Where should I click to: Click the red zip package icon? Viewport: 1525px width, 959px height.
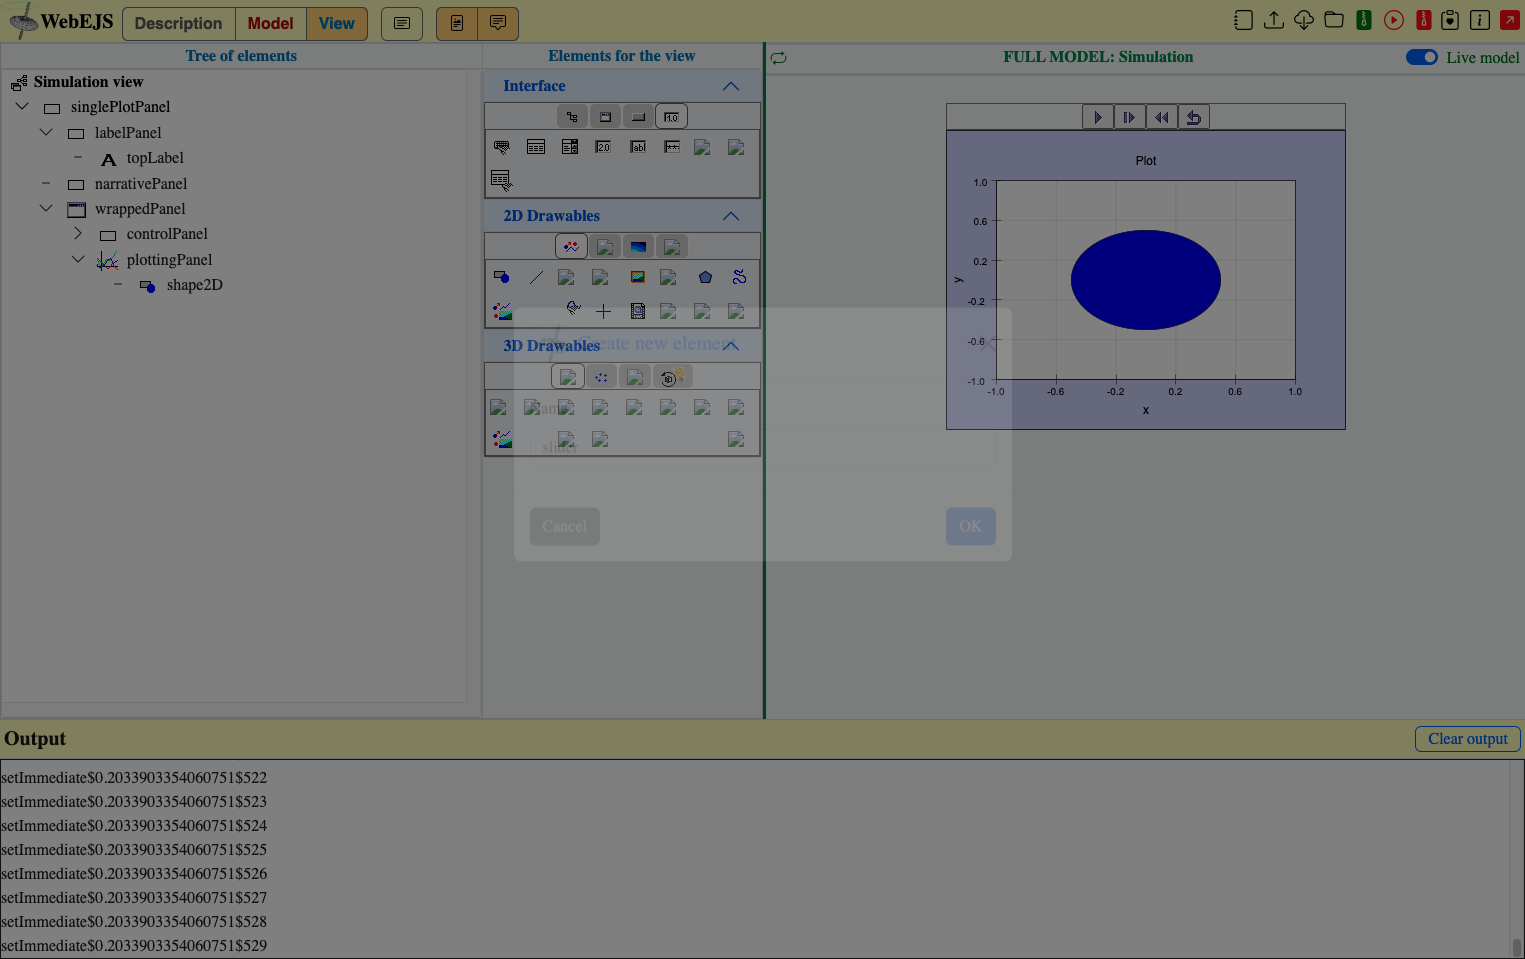point(1423,20)
